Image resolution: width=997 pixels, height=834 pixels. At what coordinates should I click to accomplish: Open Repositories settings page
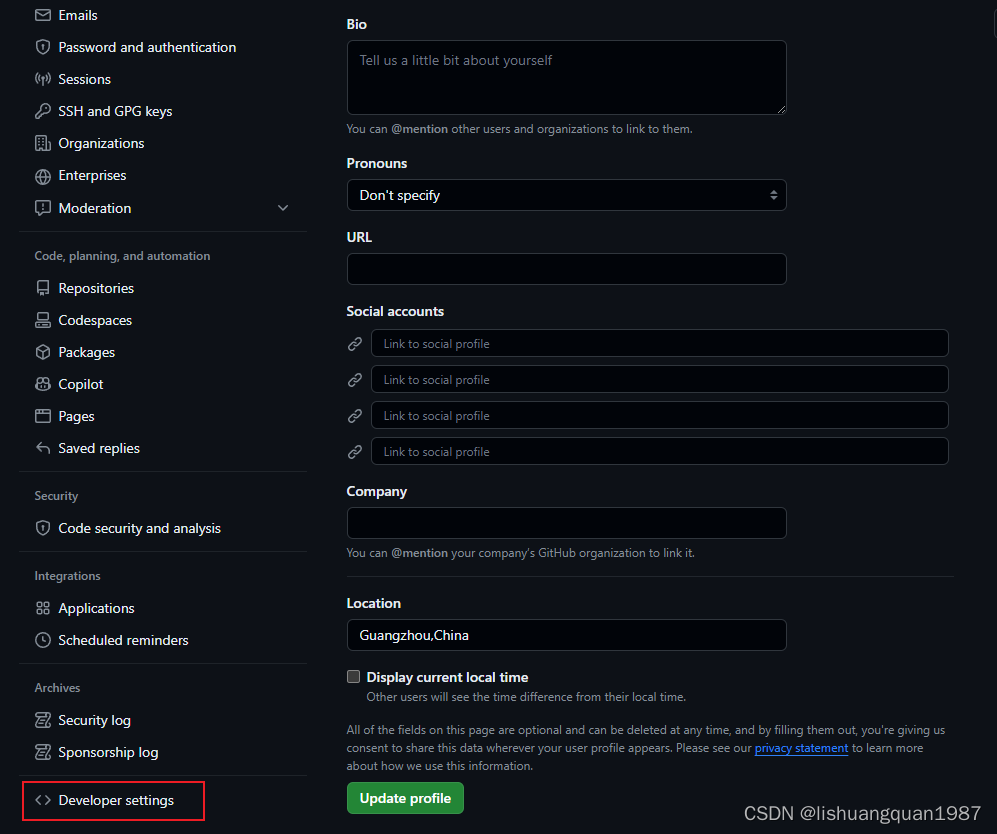96,288
